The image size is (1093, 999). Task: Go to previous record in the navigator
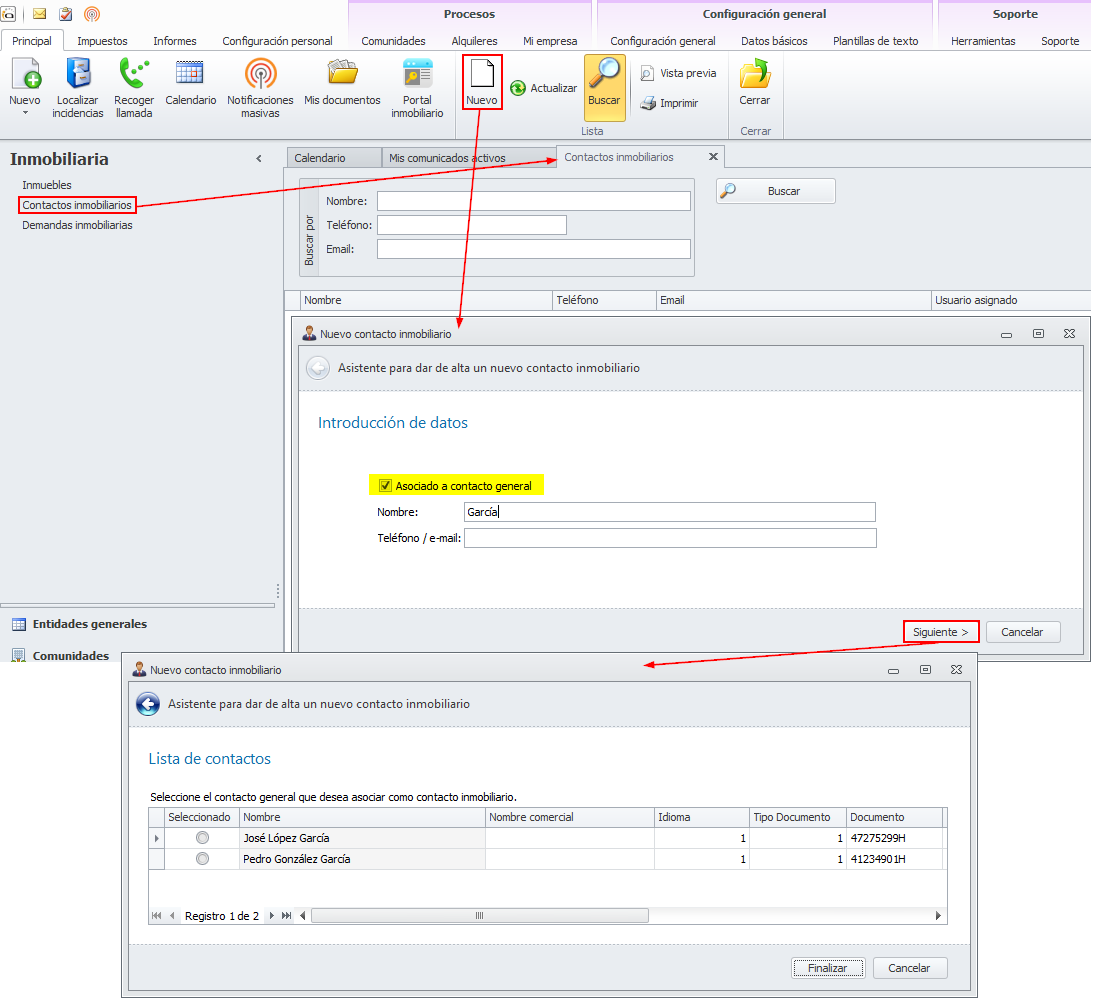(x=172, y=915)
